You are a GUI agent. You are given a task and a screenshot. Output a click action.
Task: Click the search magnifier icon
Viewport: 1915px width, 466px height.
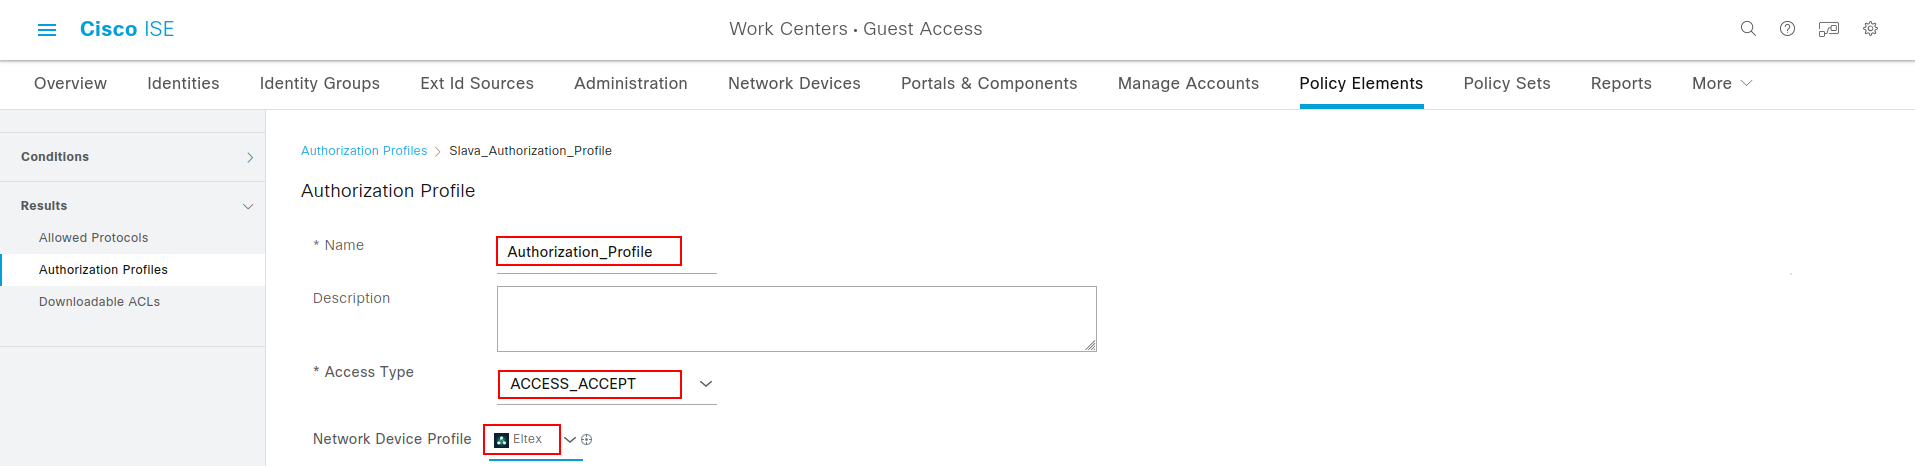pyautogui.click(x=1748, y=29)
